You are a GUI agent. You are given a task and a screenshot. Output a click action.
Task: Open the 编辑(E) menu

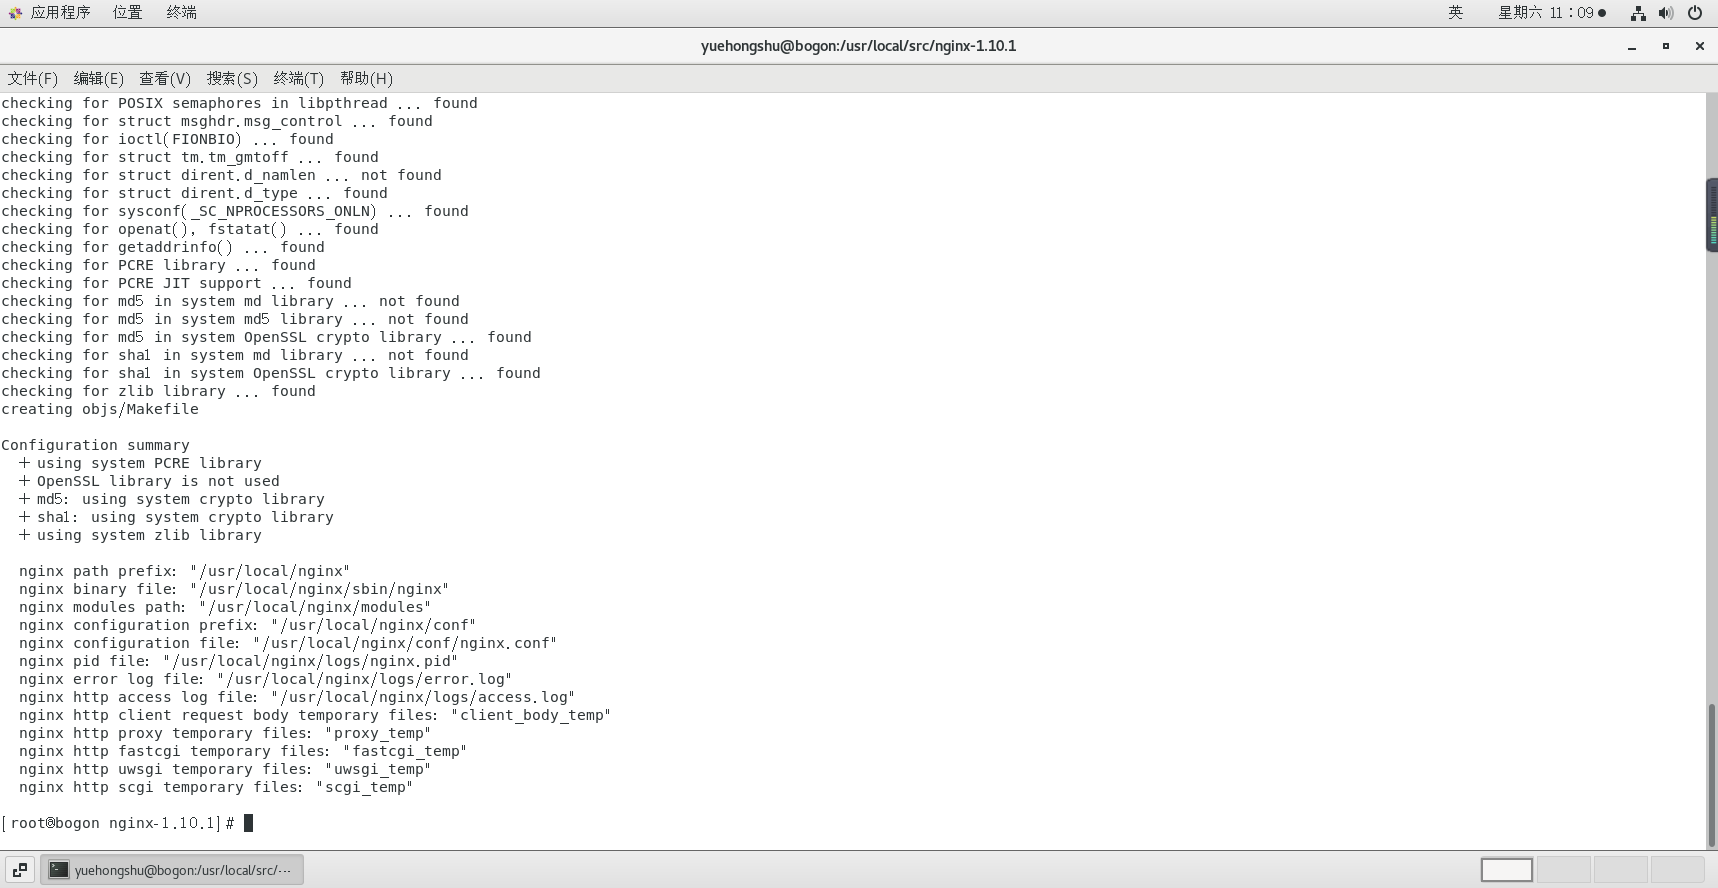(98, 78)
